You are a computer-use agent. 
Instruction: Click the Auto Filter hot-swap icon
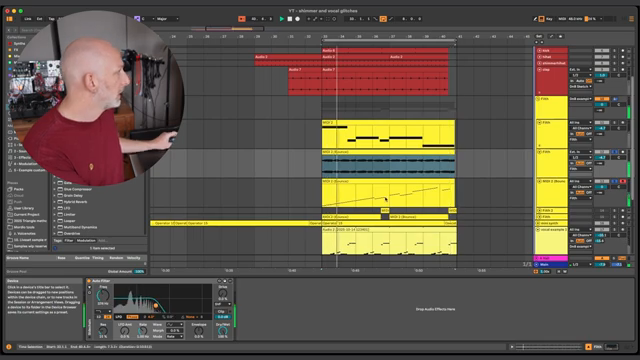[x=220, y=281]
